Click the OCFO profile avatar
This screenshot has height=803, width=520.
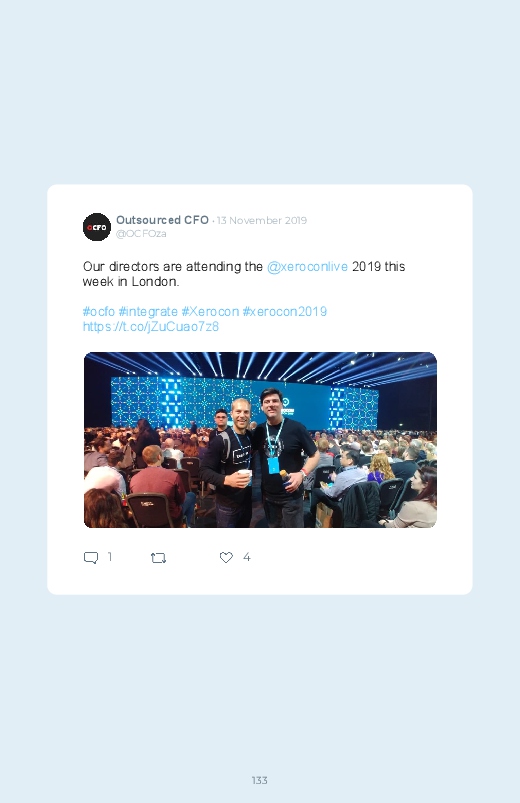click(x=97, y=227)
